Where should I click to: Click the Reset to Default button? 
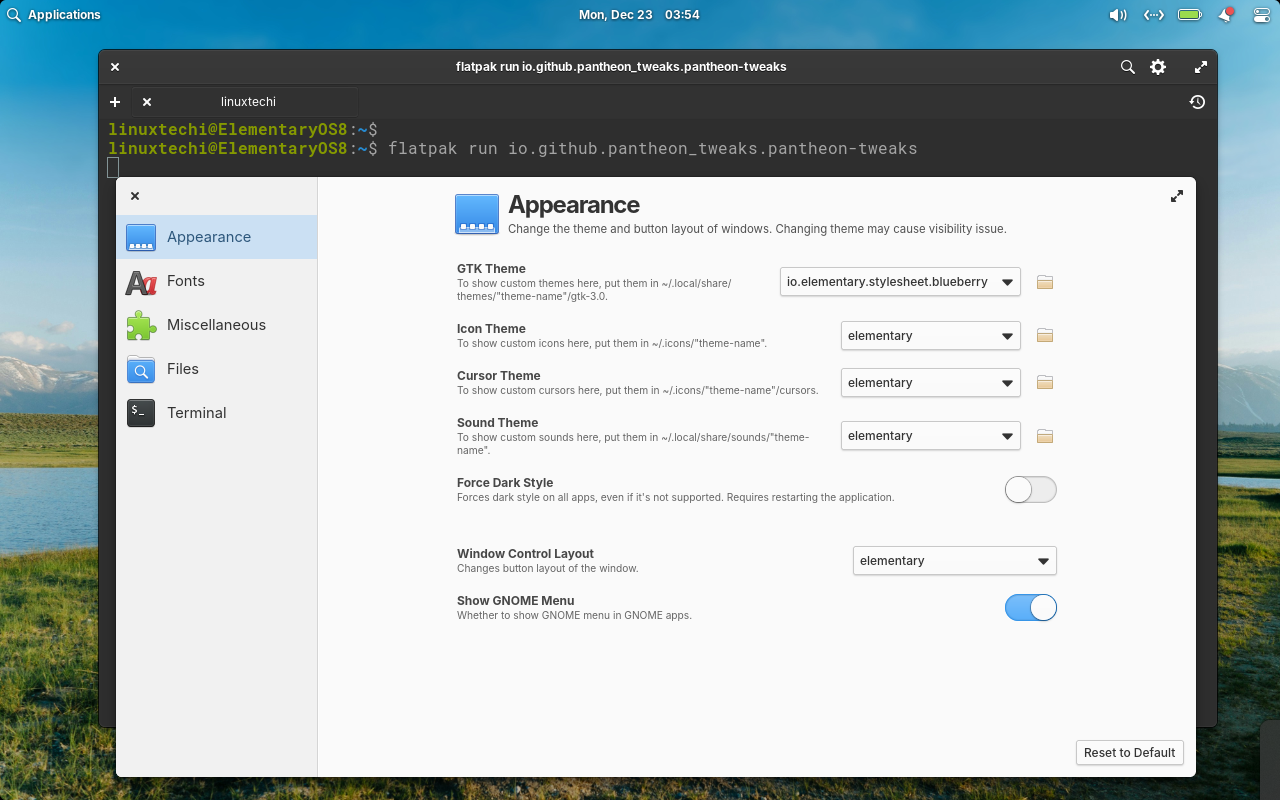(1130, 753)
